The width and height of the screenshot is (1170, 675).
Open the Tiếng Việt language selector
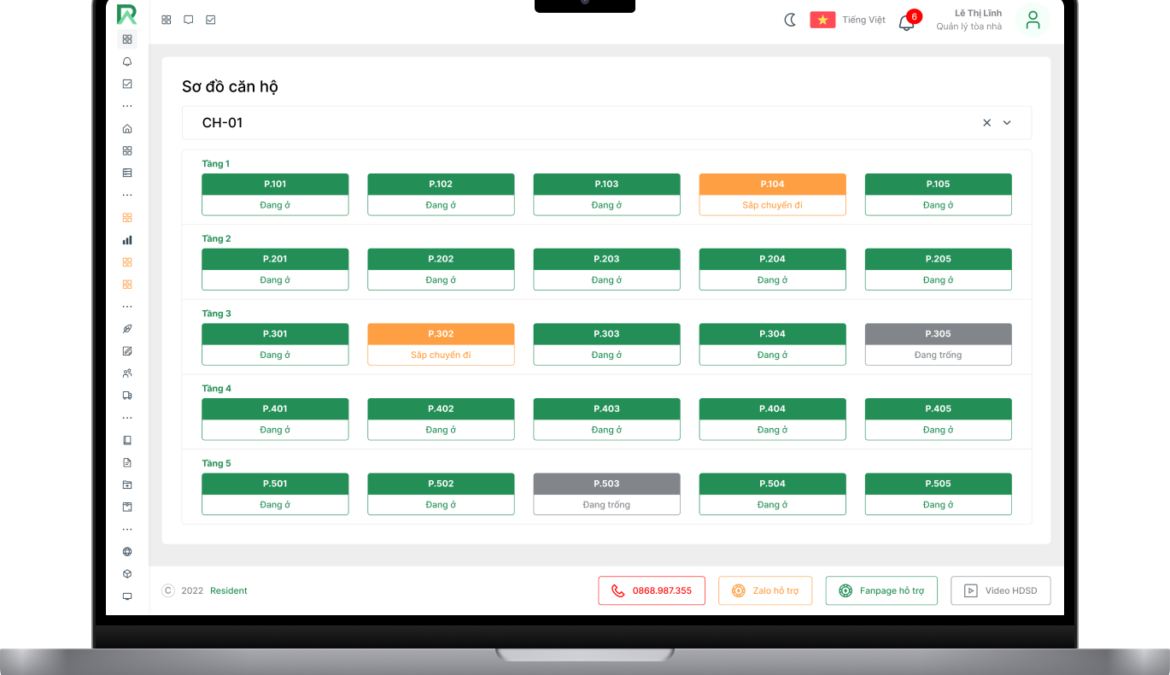point(848,20)
